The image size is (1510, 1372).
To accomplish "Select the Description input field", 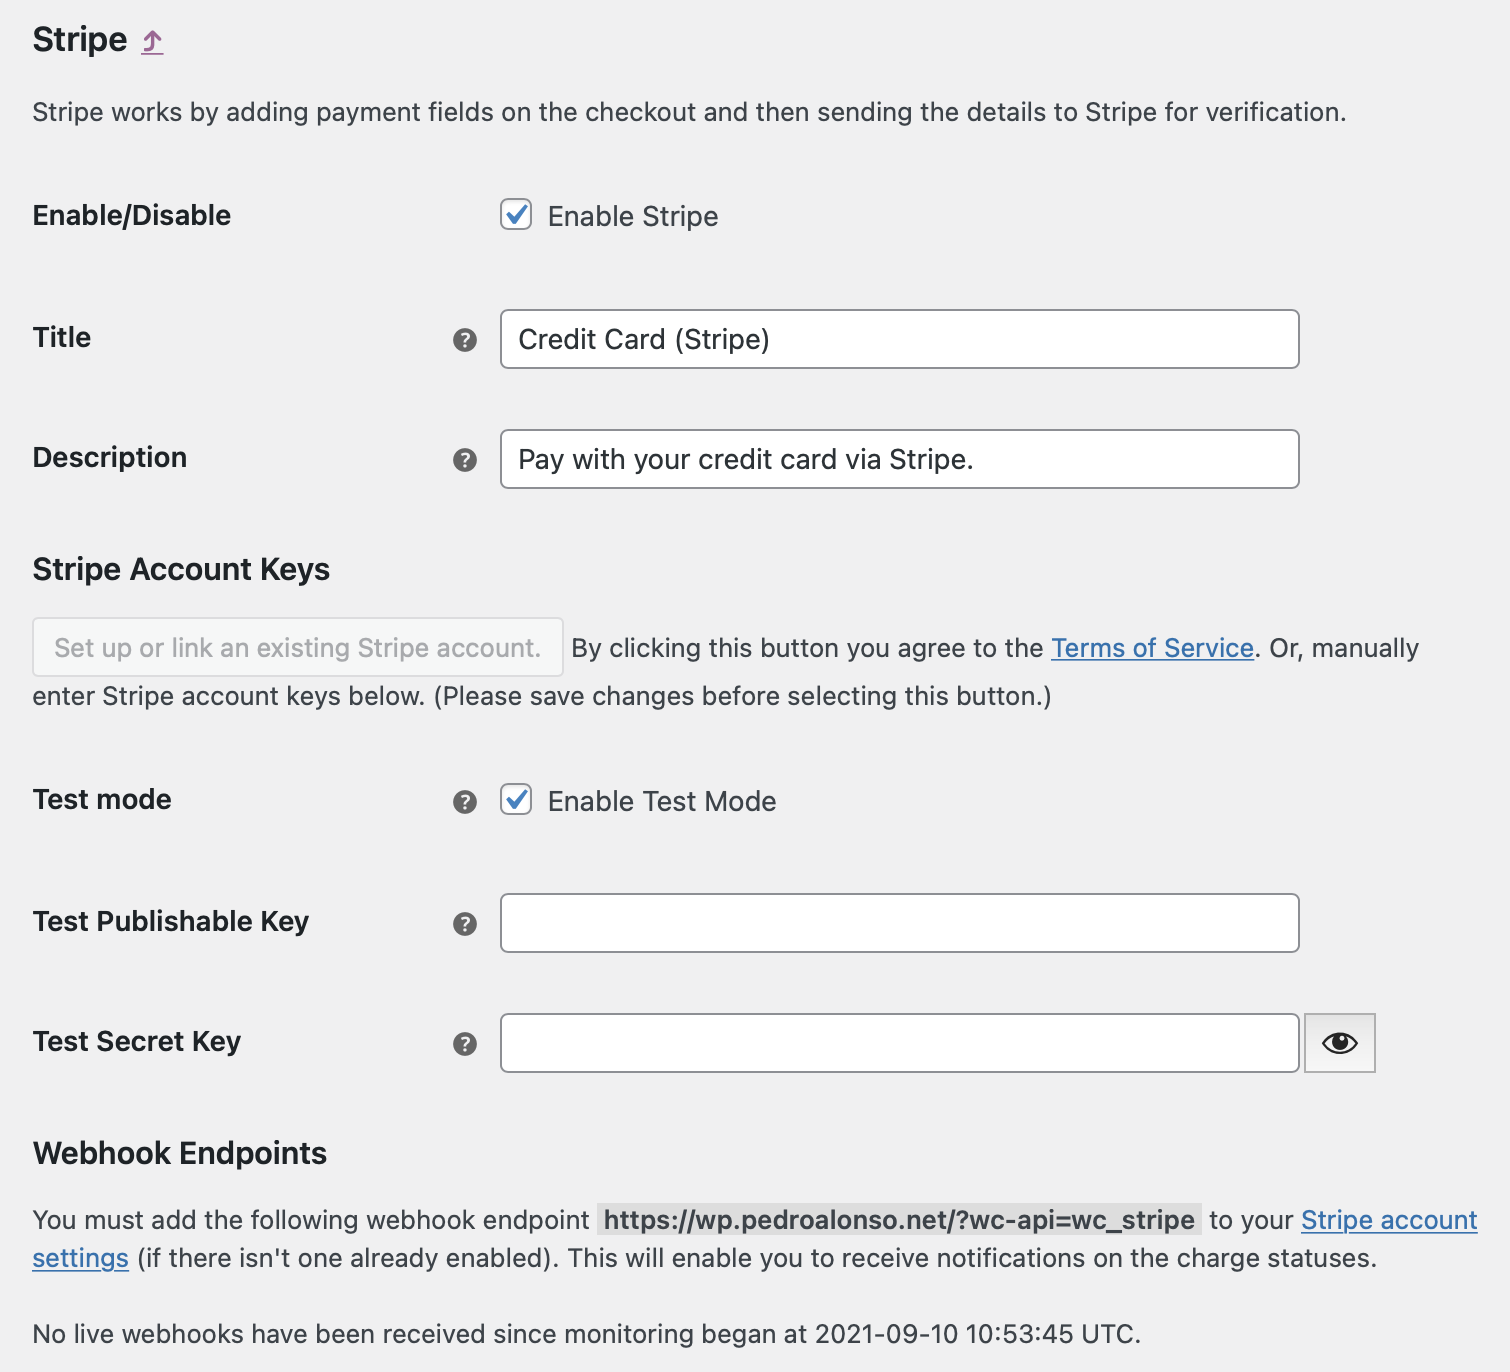I will click(898, 460).
